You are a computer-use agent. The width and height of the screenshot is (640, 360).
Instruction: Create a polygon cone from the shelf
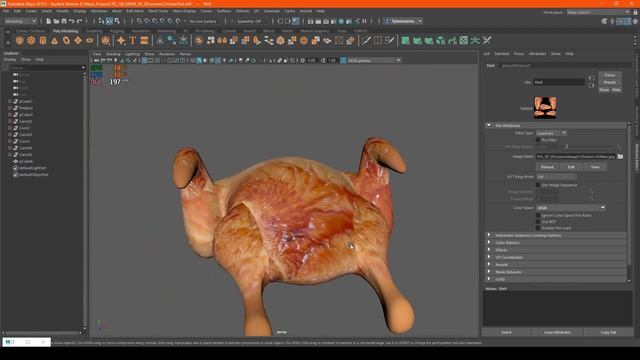pyautogui.click(x=54, y=40)
